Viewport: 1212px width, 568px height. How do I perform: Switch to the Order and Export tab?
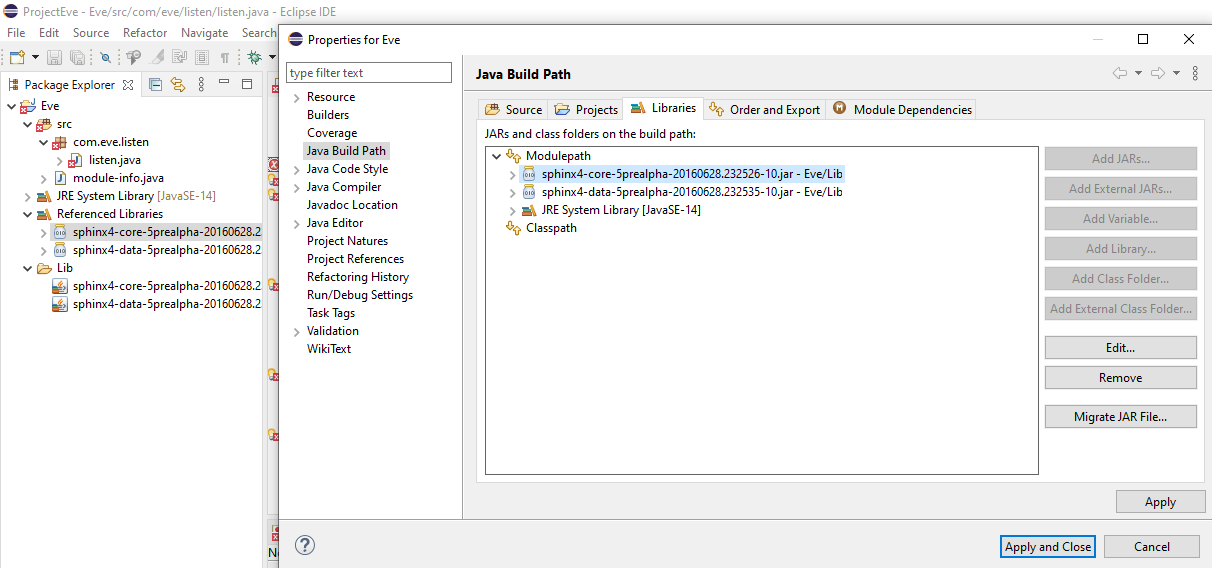pos(764,109)
